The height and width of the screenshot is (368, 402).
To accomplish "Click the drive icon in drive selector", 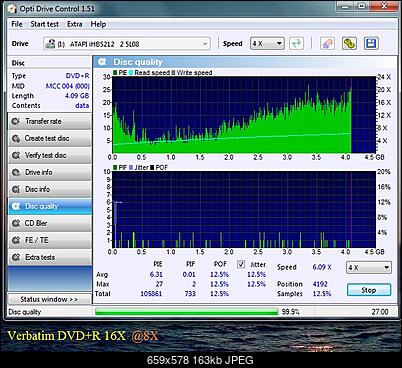I will [50, 44].
